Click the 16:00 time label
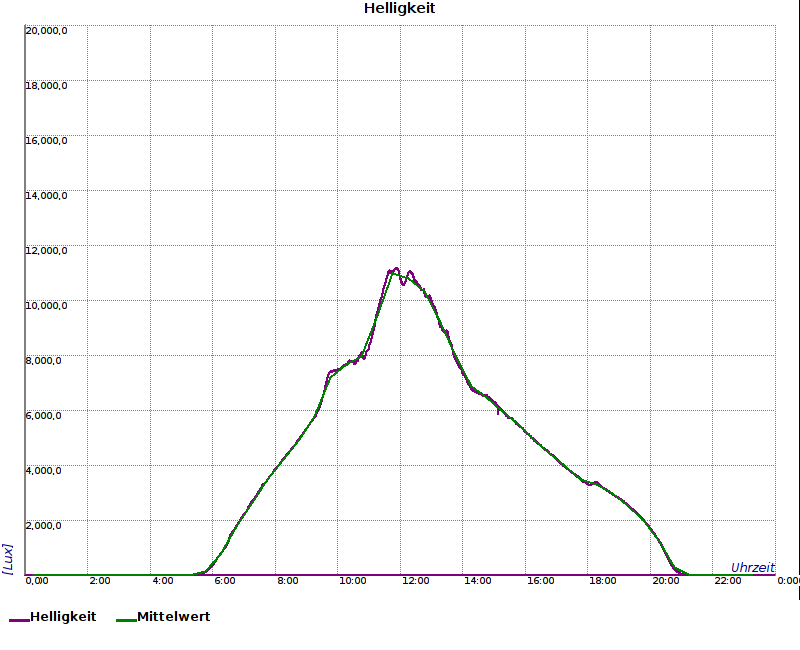This screenshot has height=650, width=800. (540, 581)
